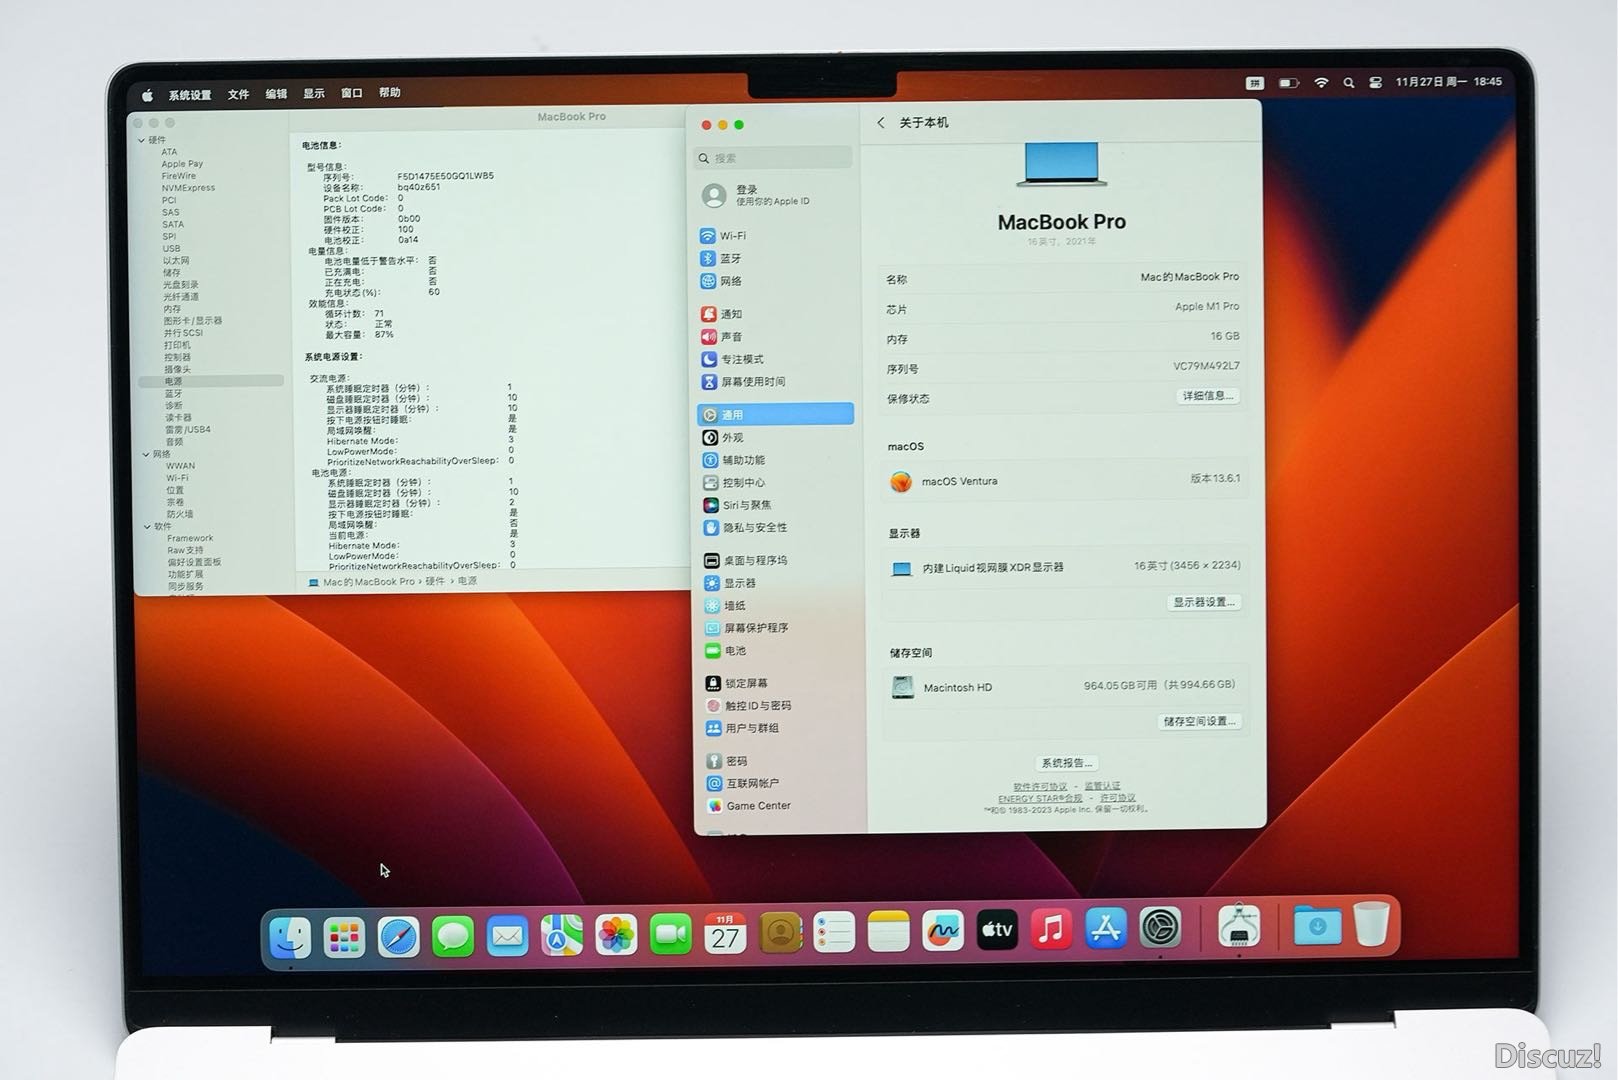Select 防火墙 in System Report sidebar
This screenshot has width=1618, height=1080.
pos(180,514)
